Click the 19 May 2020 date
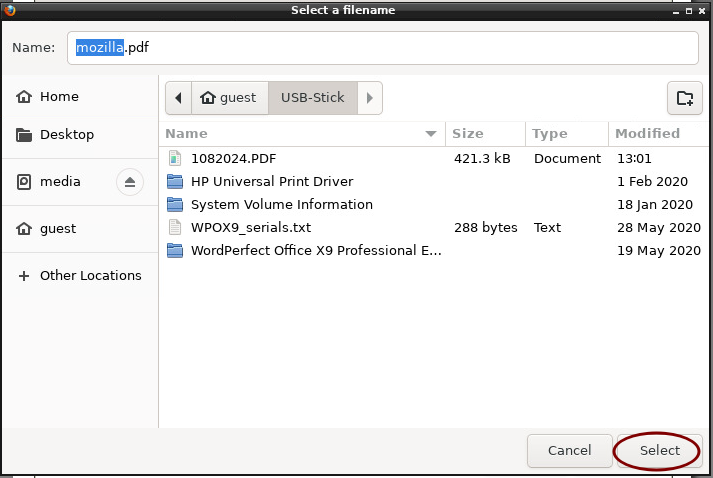This screenshot has height=478, width=713. 659,251
